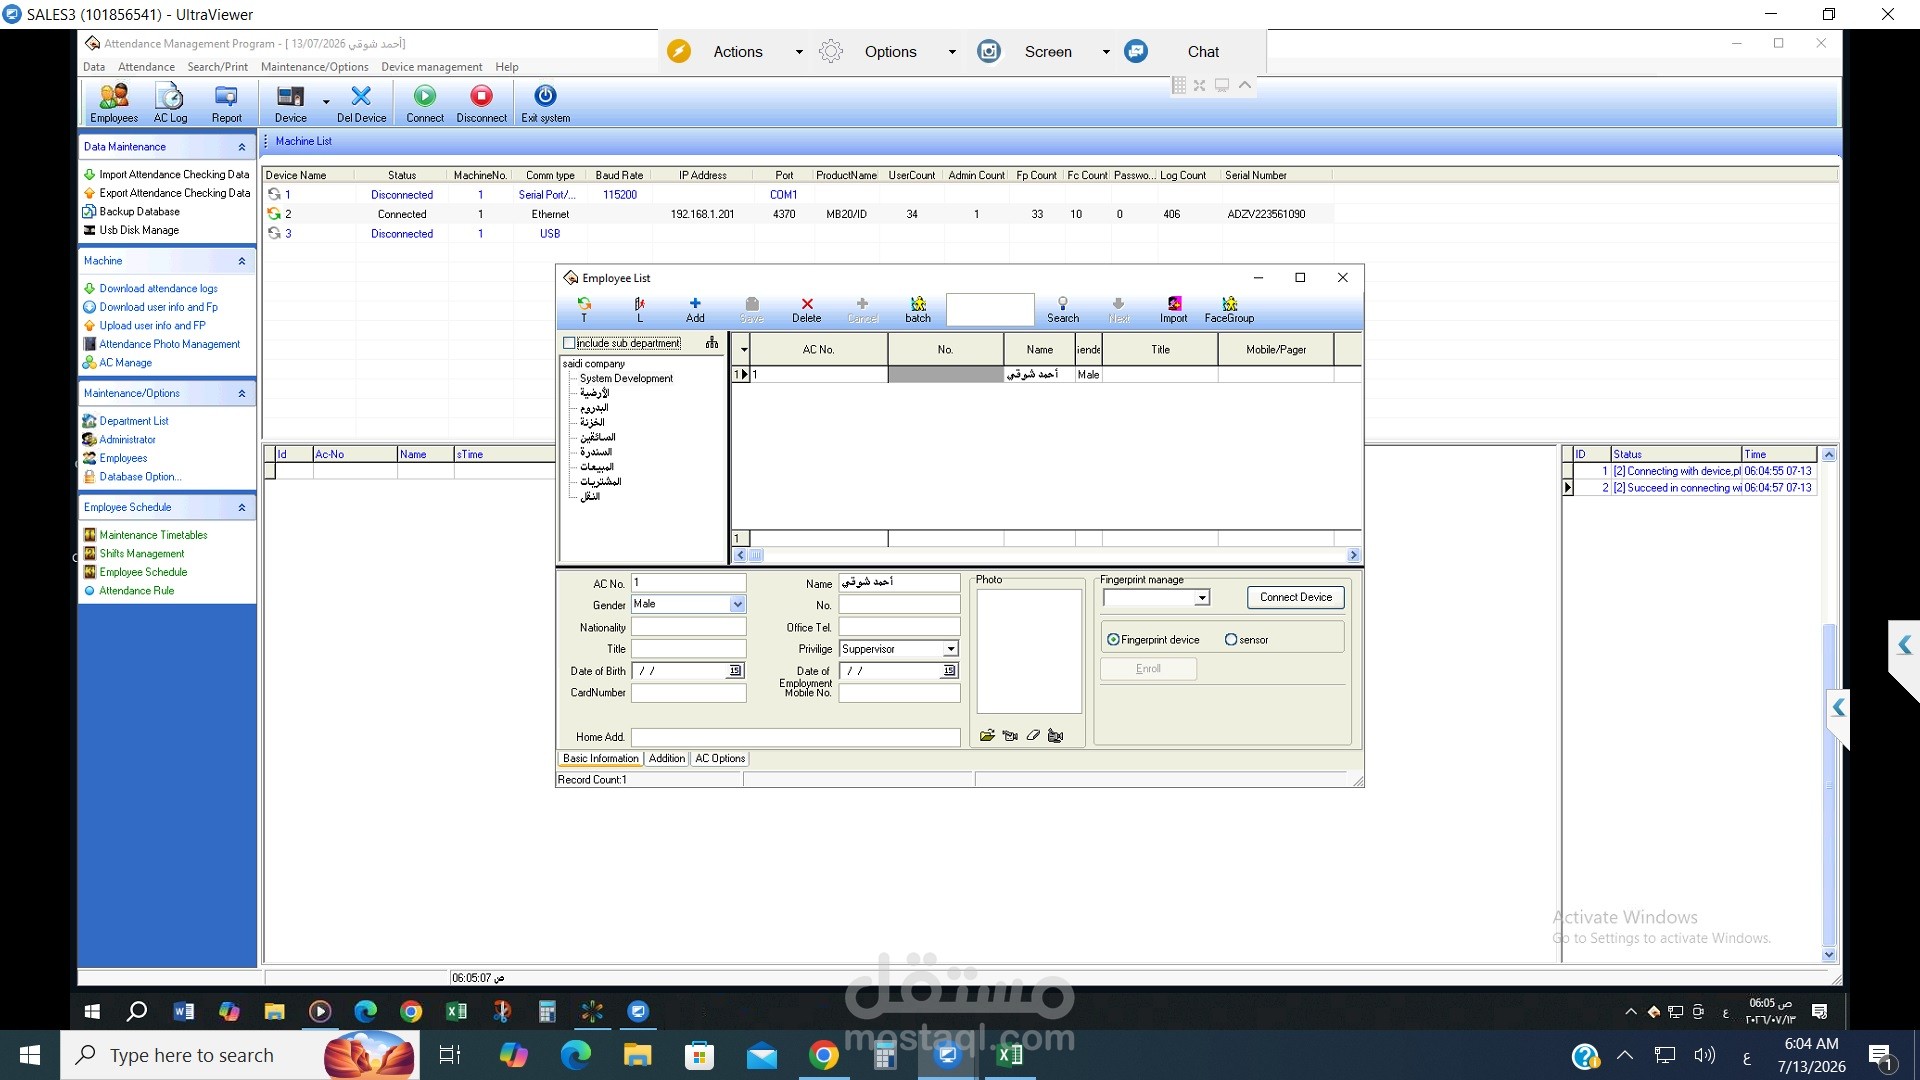Open the Gender dropdown
The width and height of the screenshot is (1920, 1080).
tap(737, 604)
